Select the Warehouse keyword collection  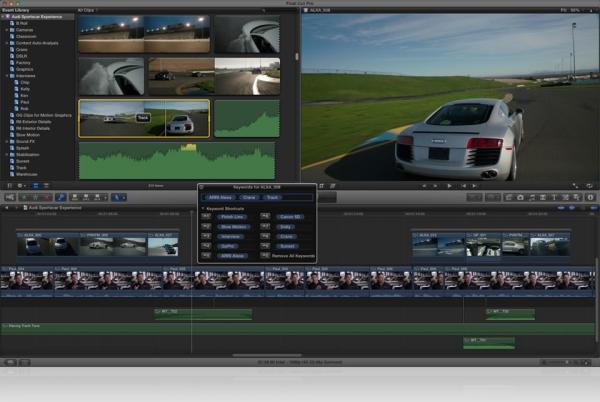pos(26,174)
